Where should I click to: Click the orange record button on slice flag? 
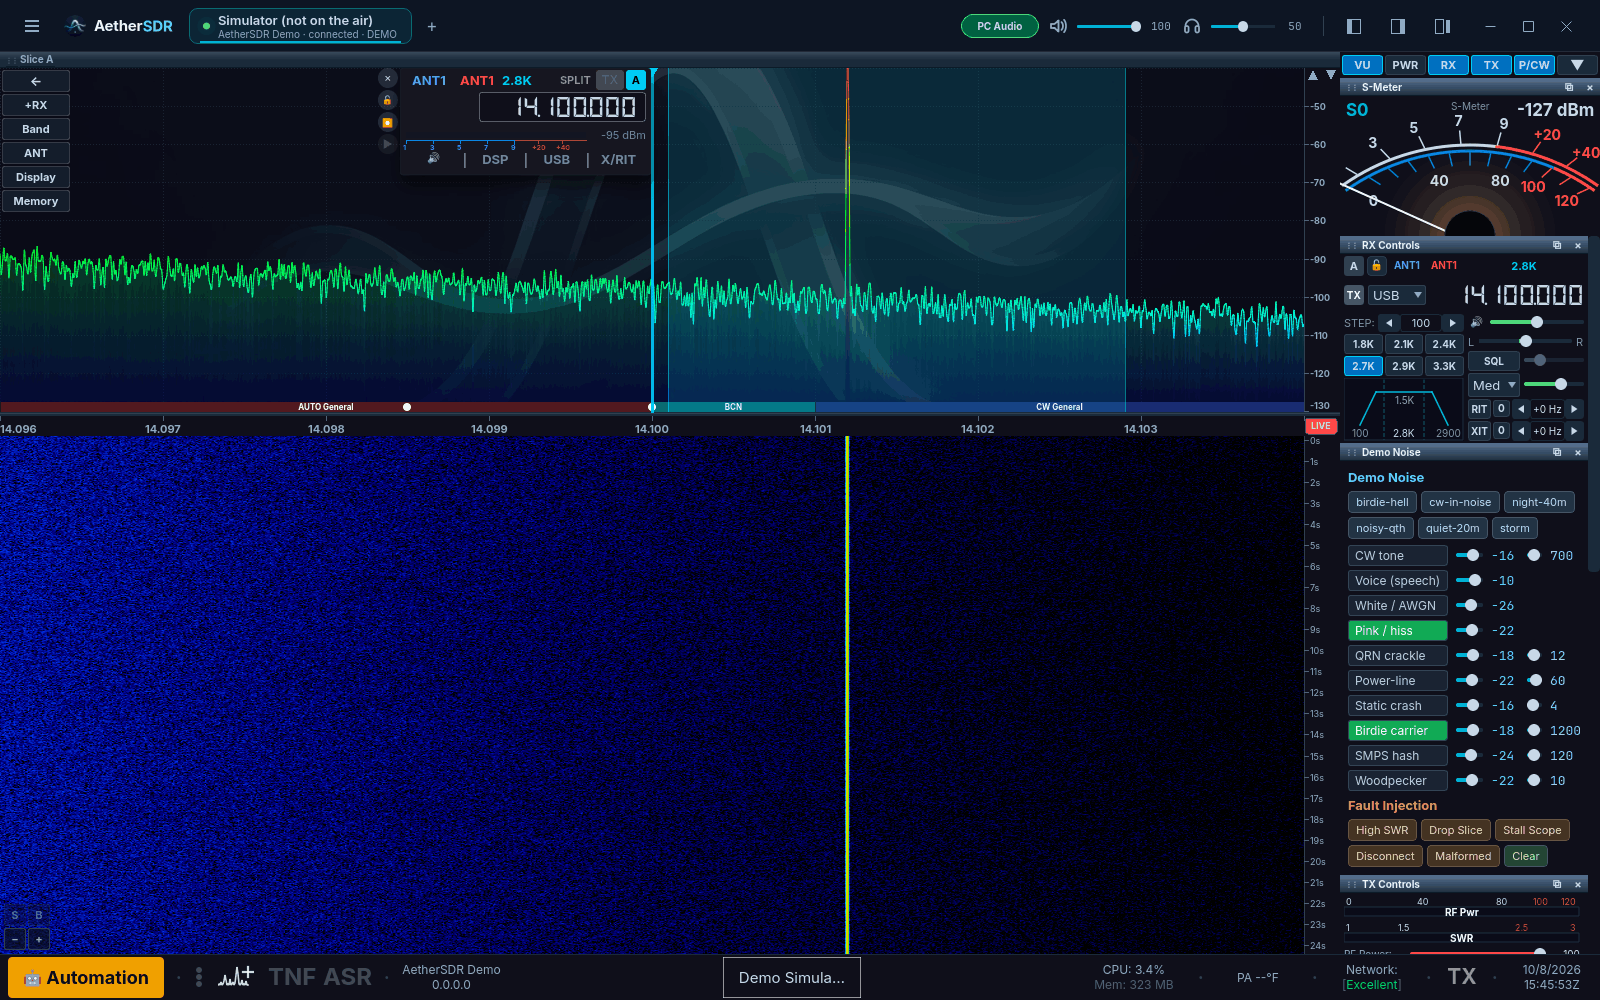coord(387,122)
